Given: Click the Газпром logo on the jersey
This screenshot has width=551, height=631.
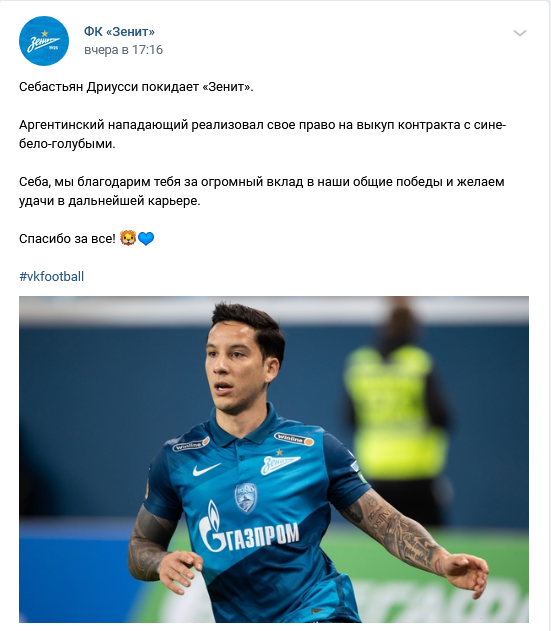Looking at the screenshot, I should click(x=249, y=528).
